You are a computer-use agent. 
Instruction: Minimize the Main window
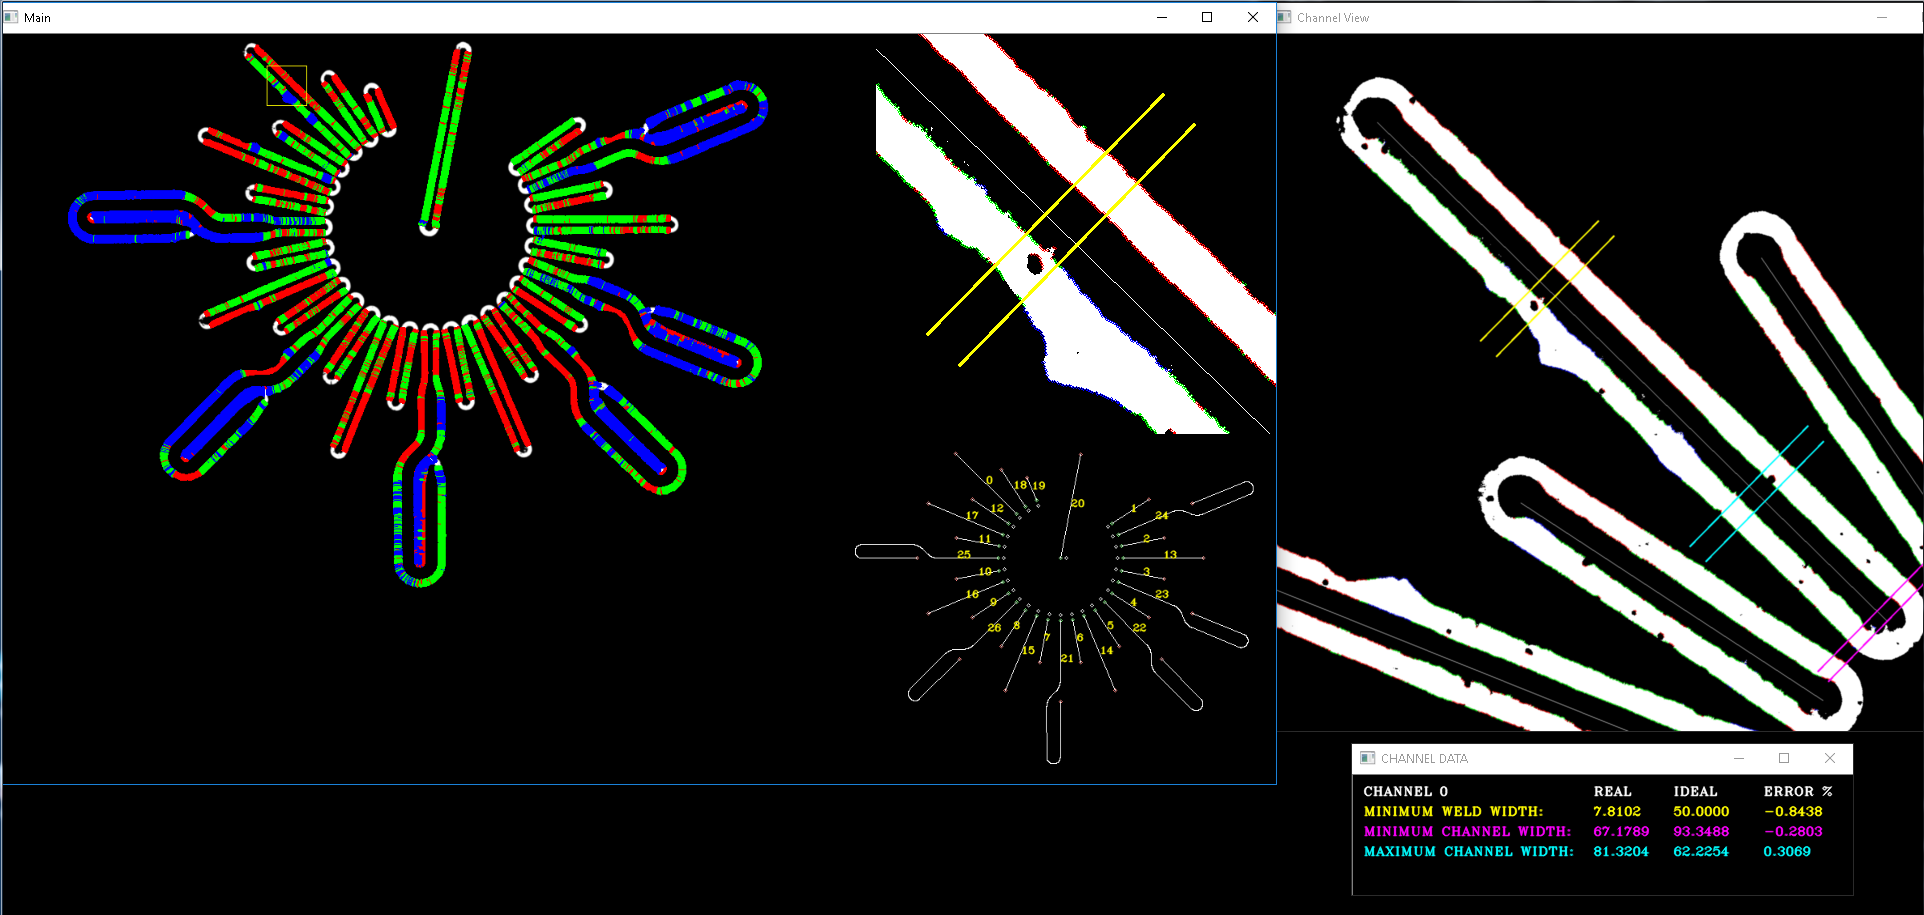[x=1162, y=17]
